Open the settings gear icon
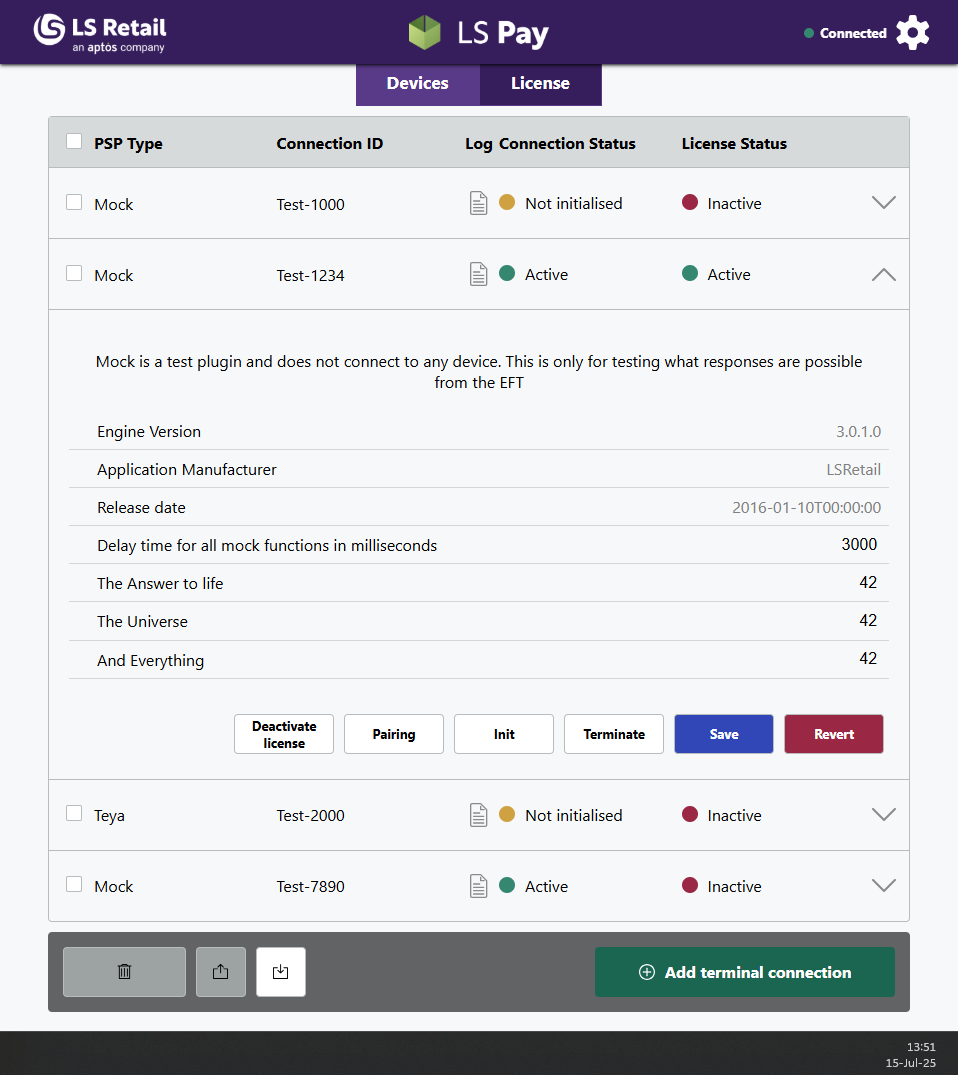The width and height of the screenshot is (958, 1075). tap(912, 33)
